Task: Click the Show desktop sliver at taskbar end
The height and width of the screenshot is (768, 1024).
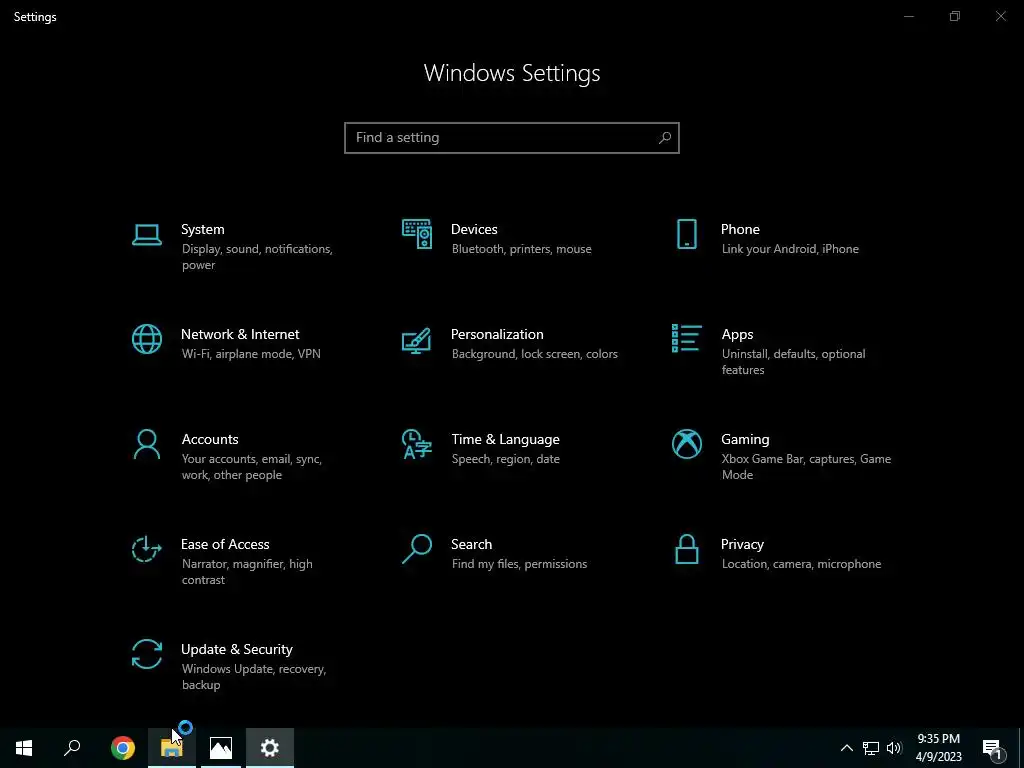Action: tap(1021, 748)
